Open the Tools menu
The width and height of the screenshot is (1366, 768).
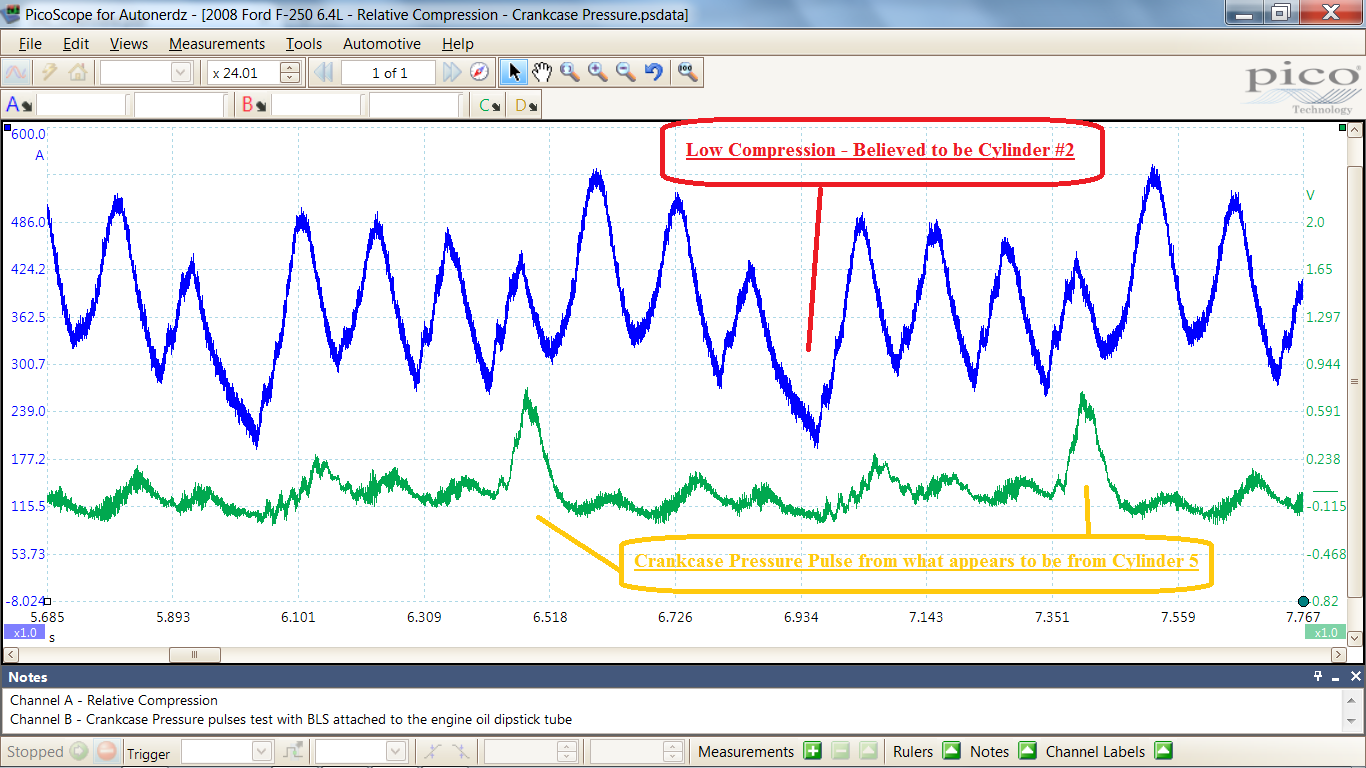click(x=304, y=44)
